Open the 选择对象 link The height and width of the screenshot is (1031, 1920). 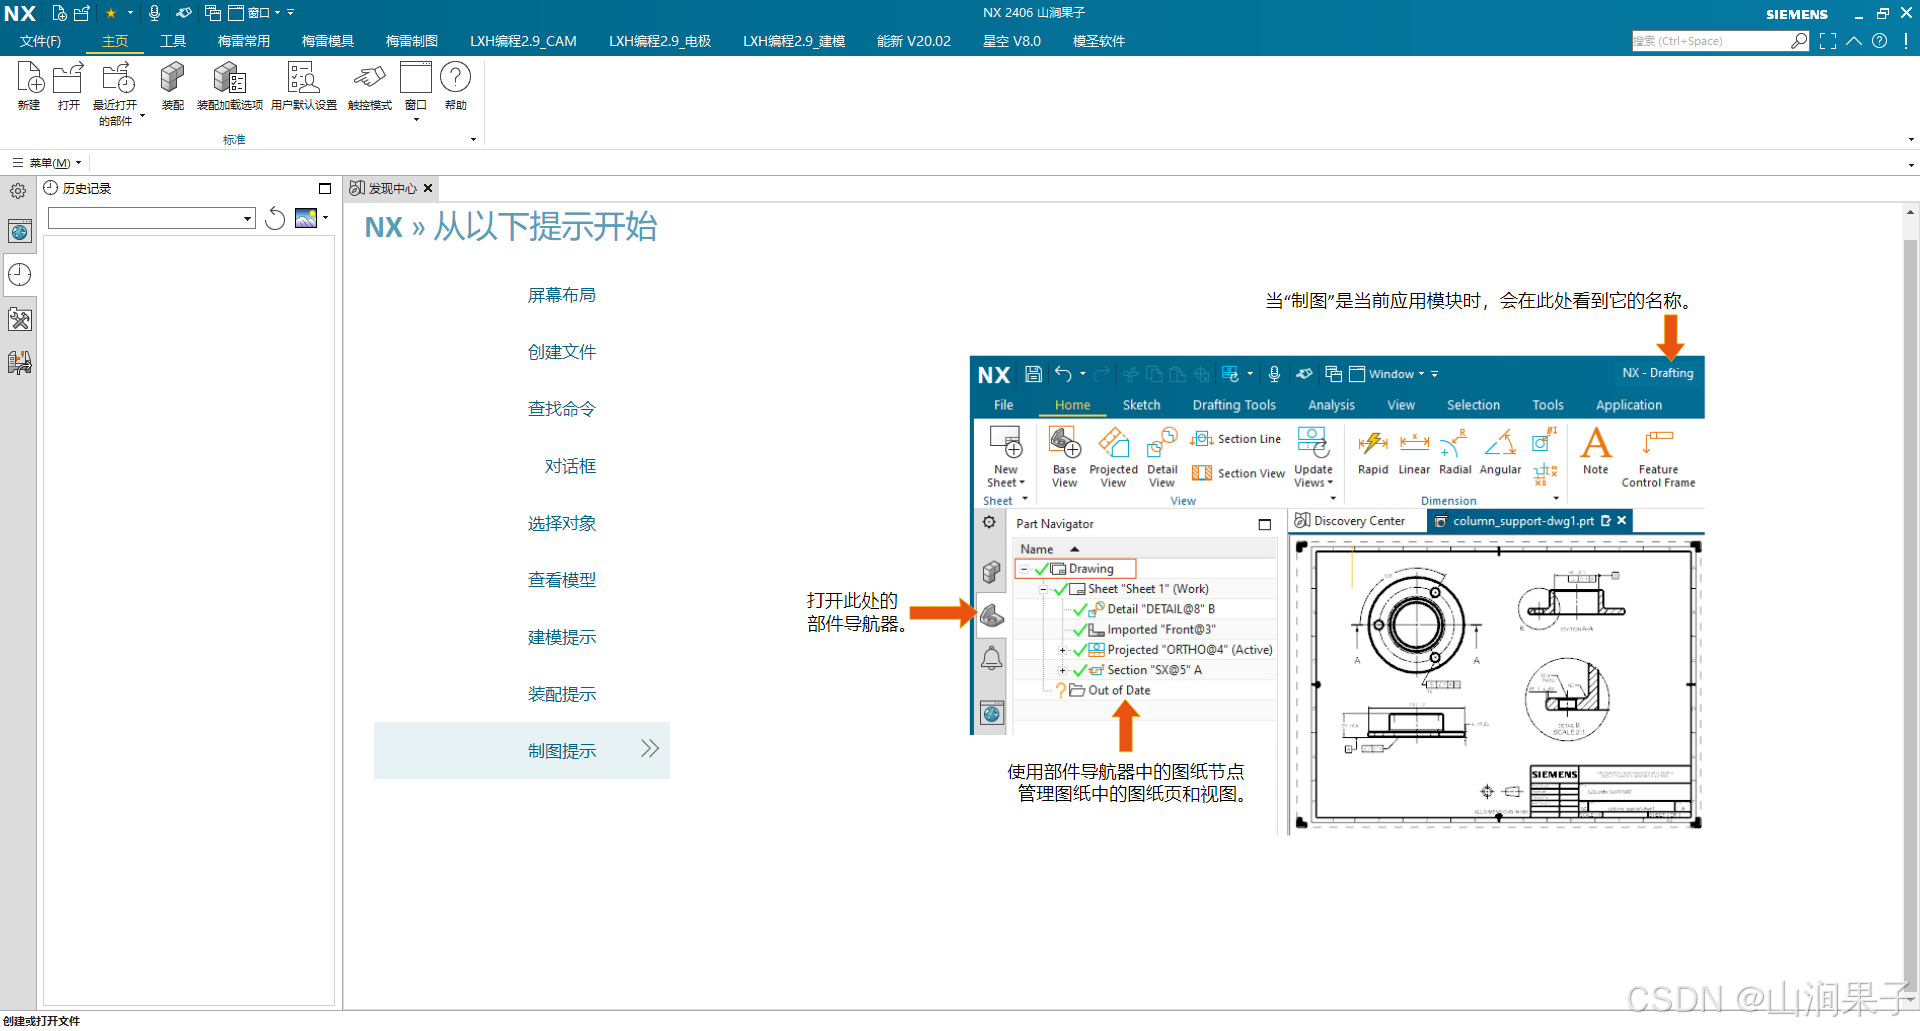(x=562, y=523)
